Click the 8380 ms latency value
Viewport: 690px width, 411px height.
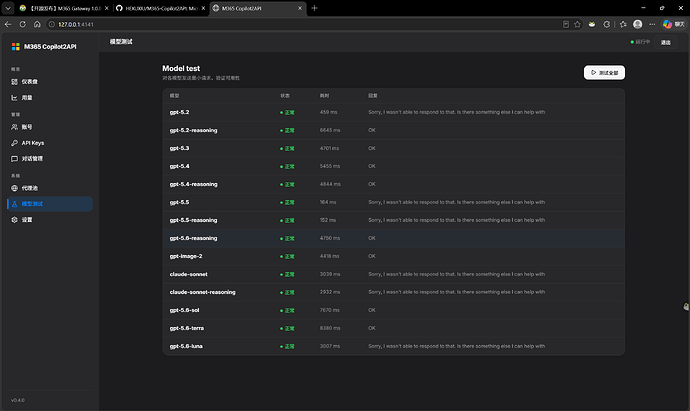[330, 328]
